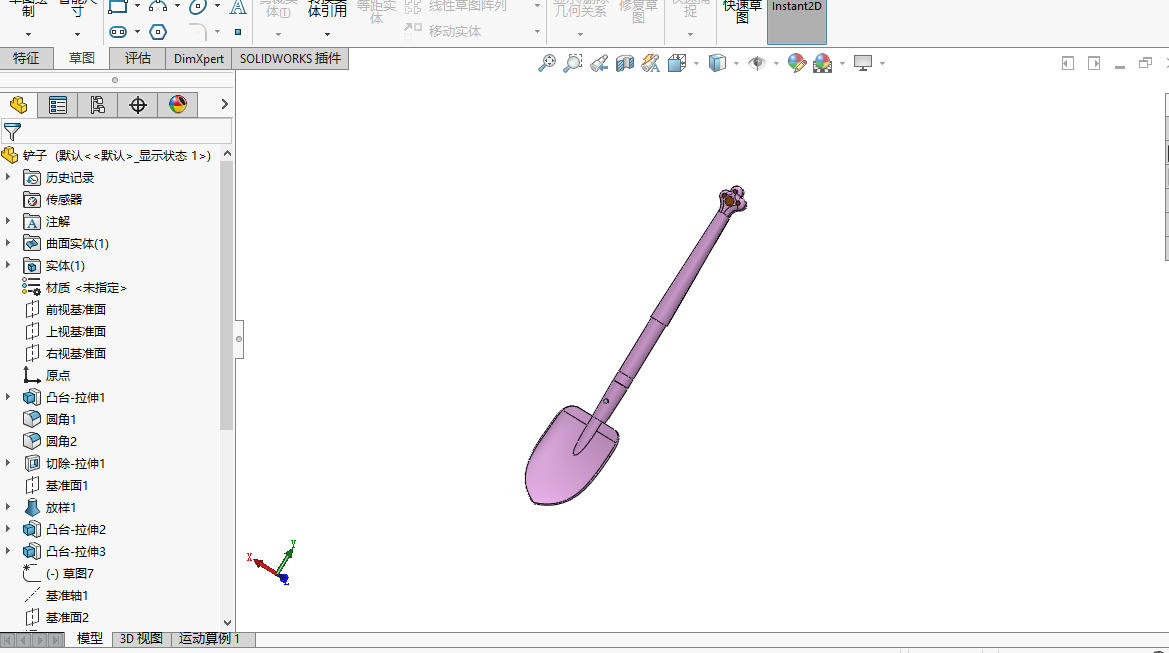Activate the Section View tool
The image size is (1169, 653).
(x=625, y=63)
